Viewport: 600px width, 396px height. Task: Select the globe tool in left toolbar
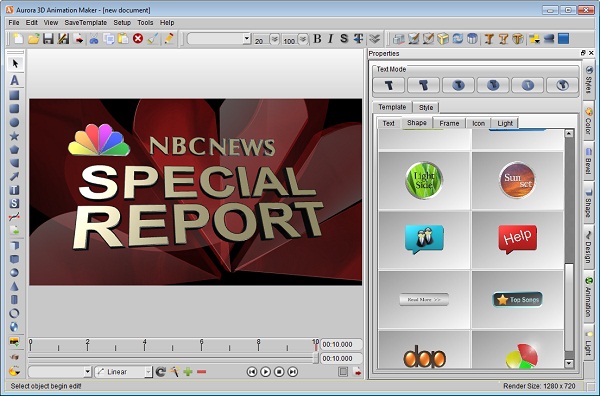coord(14,327)
